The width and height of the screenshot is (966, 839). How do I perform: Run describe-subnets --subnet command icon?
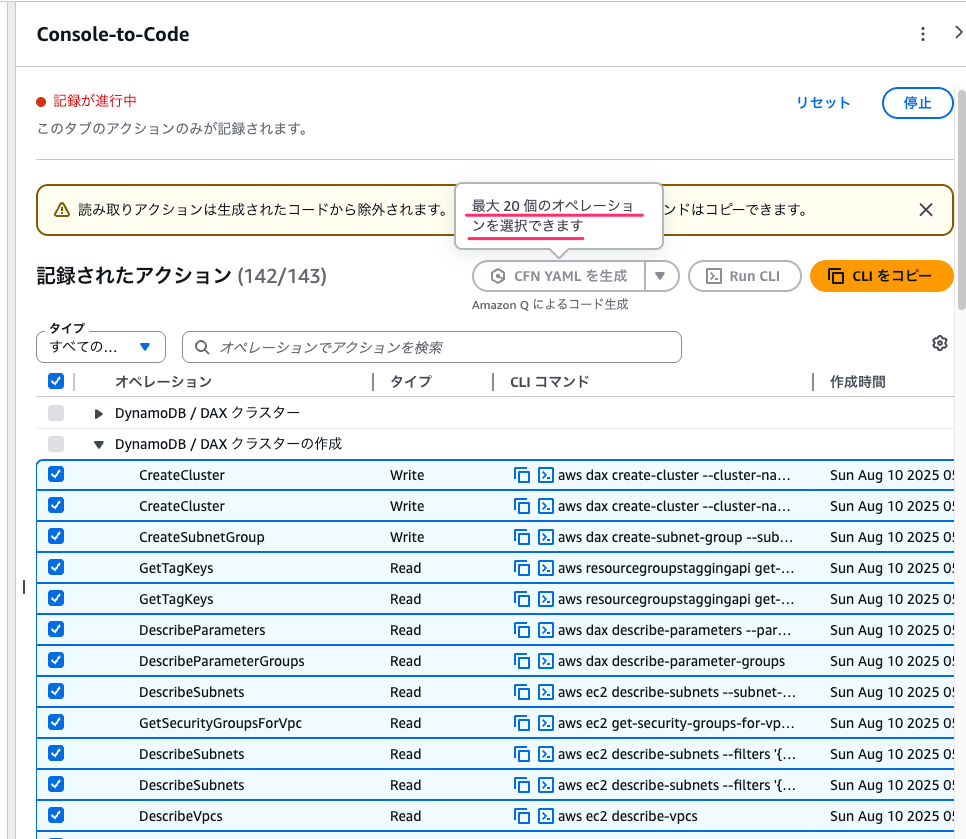(545, 692)
